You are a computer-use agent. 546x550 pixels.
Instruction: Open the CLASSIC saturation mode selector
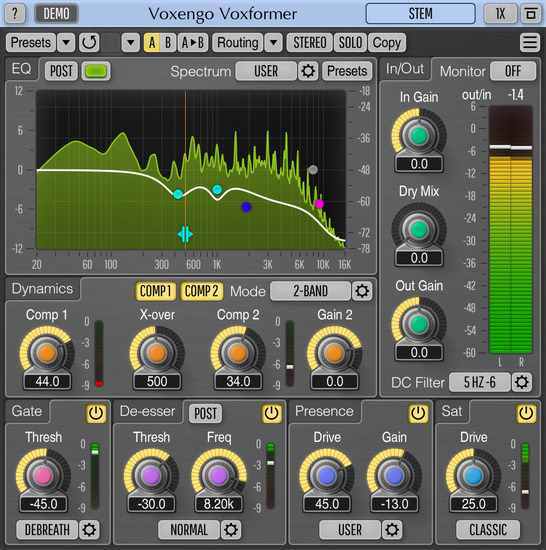[488, 529]
